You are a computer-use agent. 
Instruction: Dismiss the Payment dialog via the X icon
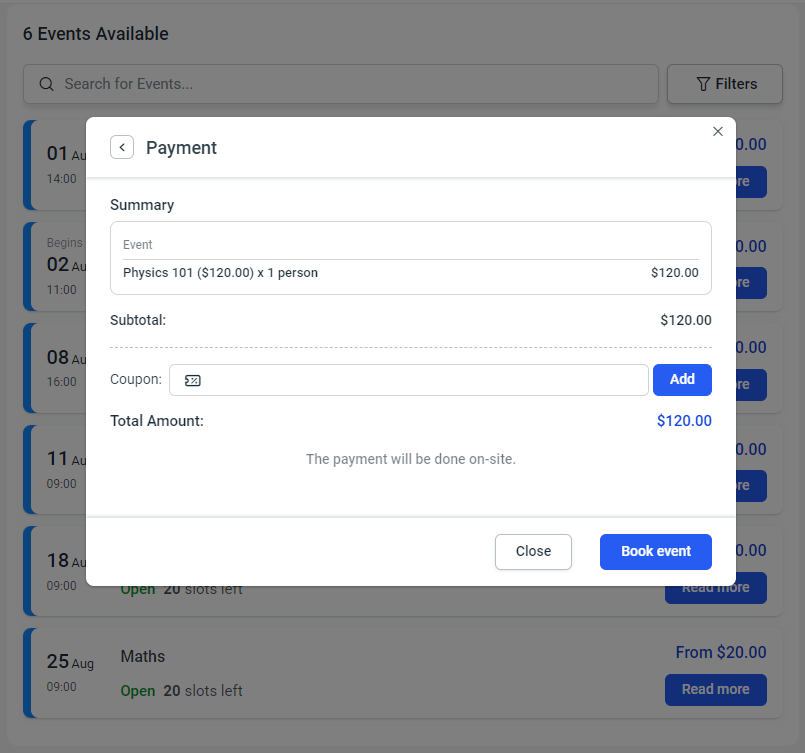tap(717, 131)
